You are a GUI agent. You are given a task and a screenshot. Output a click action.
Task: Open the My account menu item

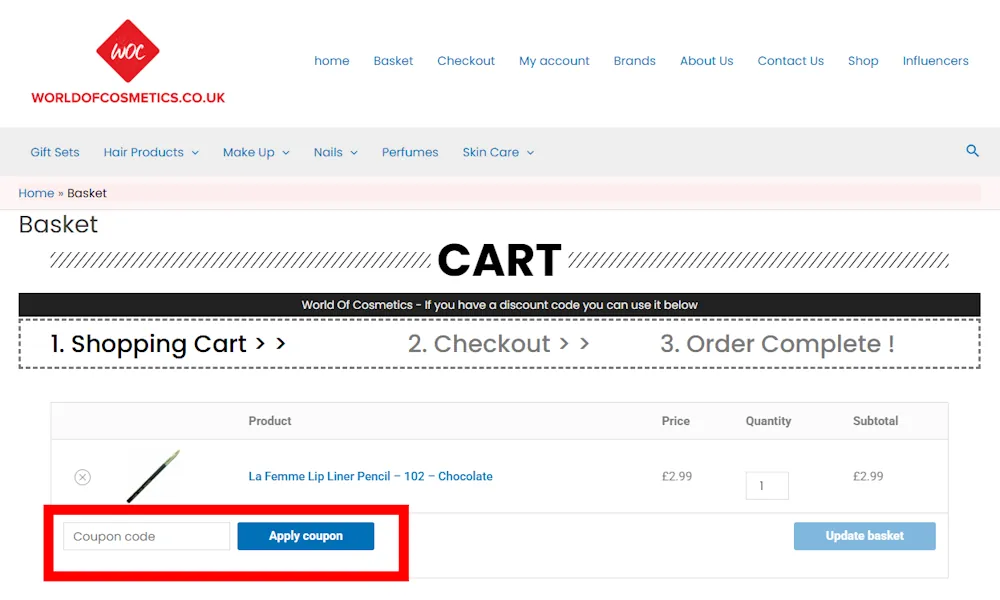pos(554,61)
